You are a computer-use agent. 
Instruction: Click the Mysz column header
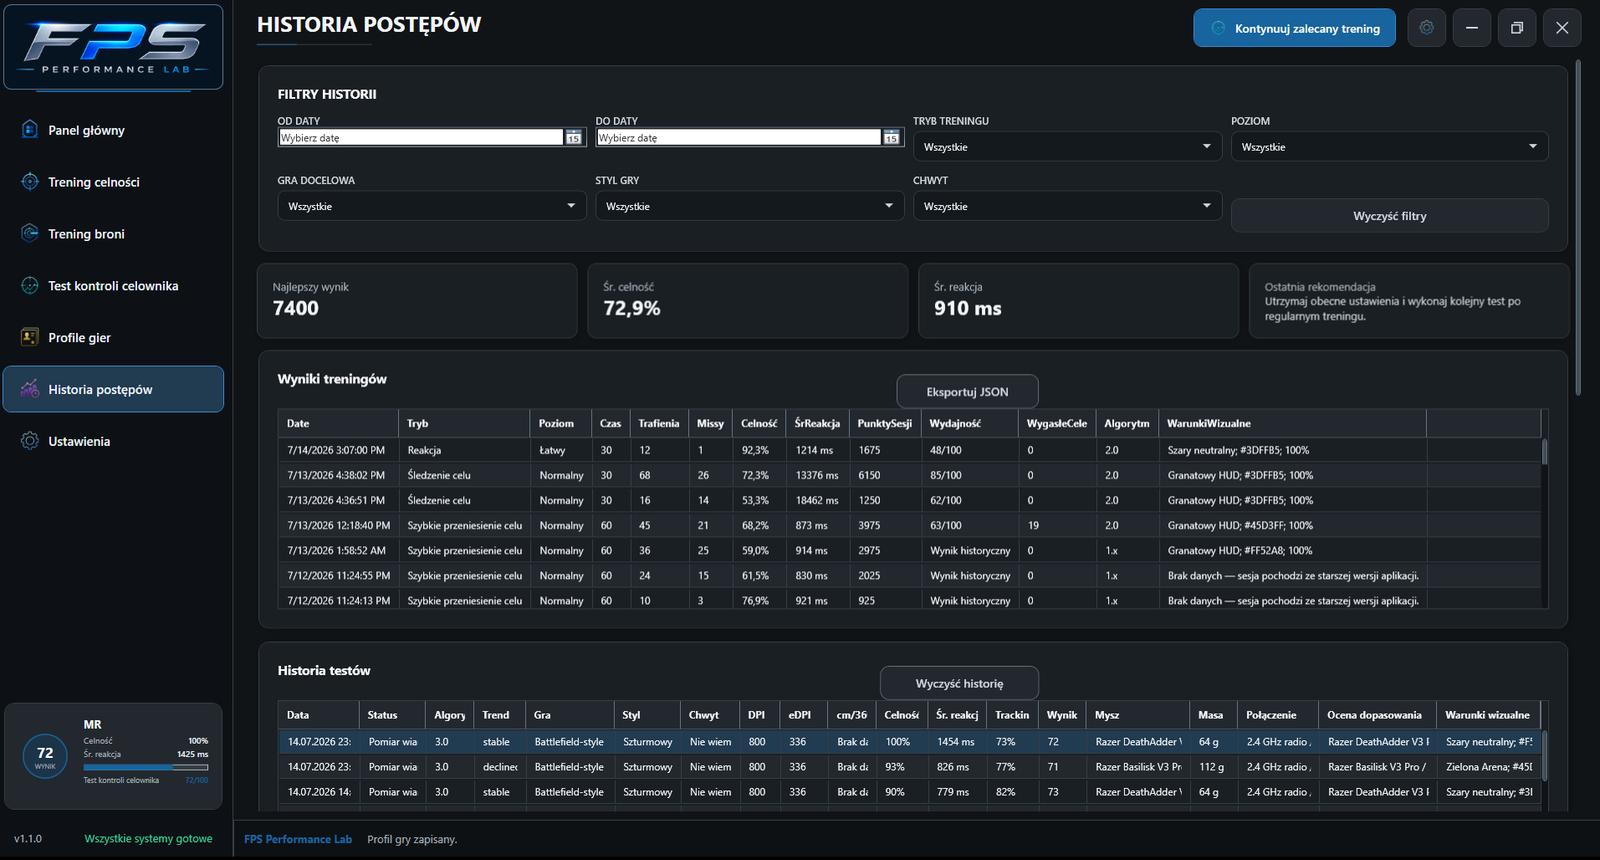tap(1138, 715)
